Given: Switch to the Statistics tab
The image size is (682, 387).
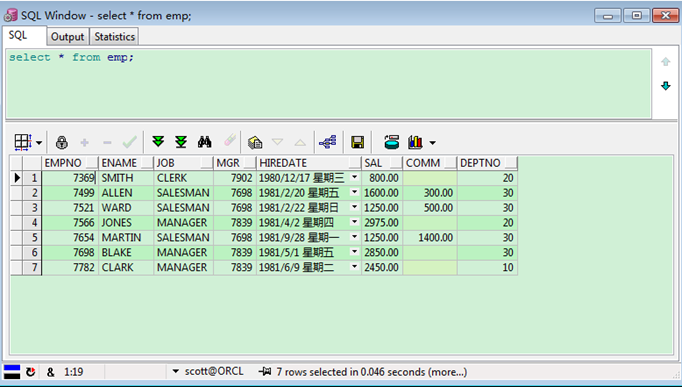Looking at the screenshot, I should point(115,37).
